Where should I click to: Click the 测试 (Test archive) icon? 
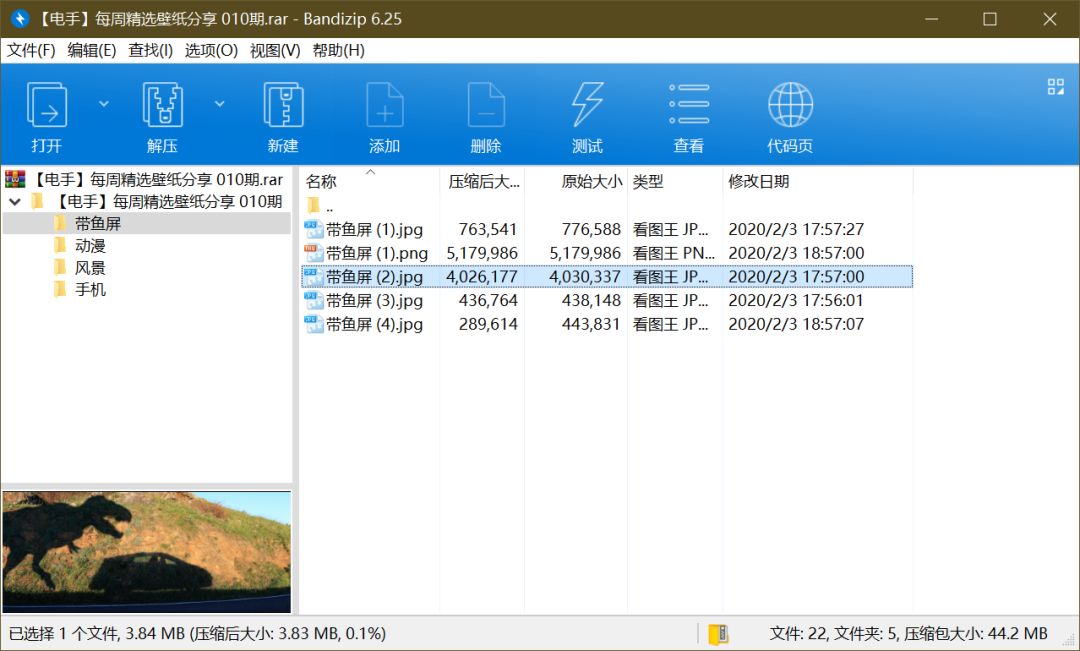coord(587,104)
